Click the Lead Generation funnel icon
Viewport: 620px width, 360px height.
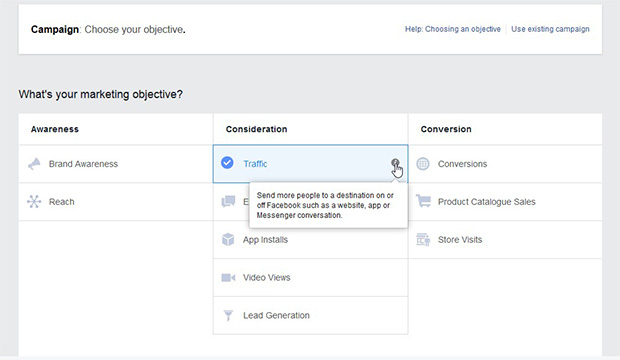pyautogui.click(x=228, y=315)
